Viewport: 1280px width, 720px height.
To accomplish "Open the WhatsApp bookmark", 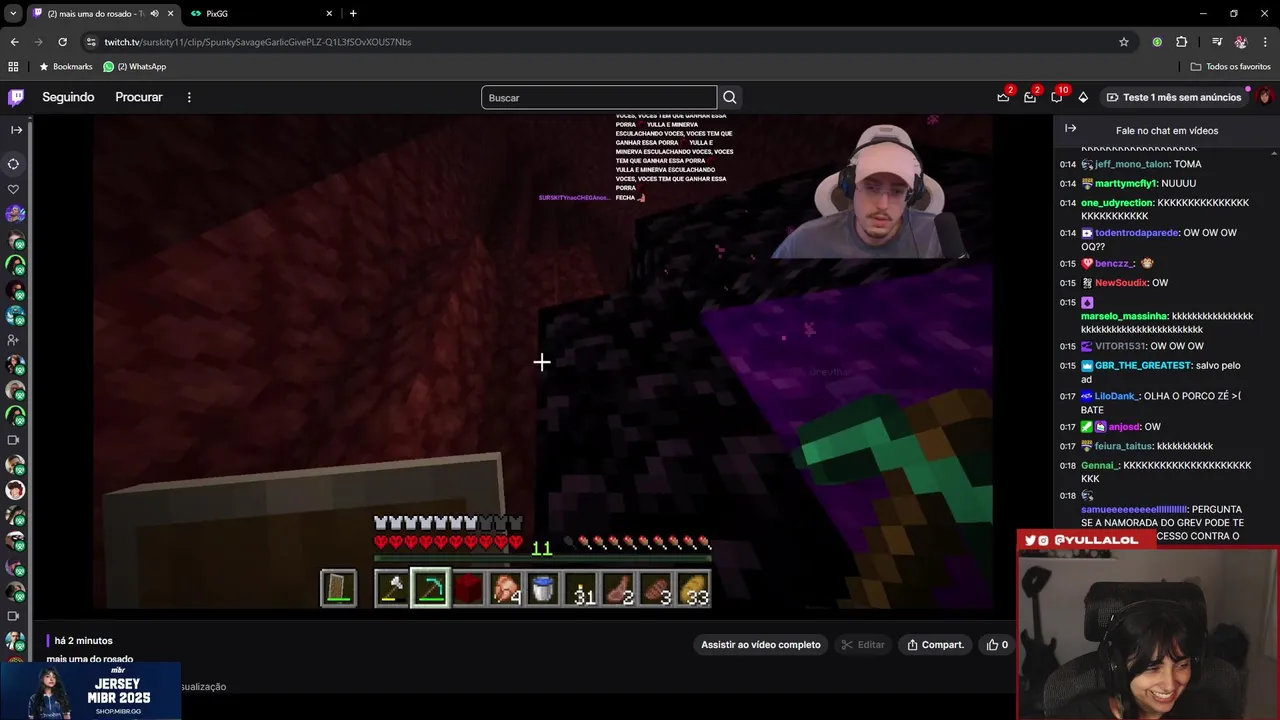I will [x=135, y=67].
